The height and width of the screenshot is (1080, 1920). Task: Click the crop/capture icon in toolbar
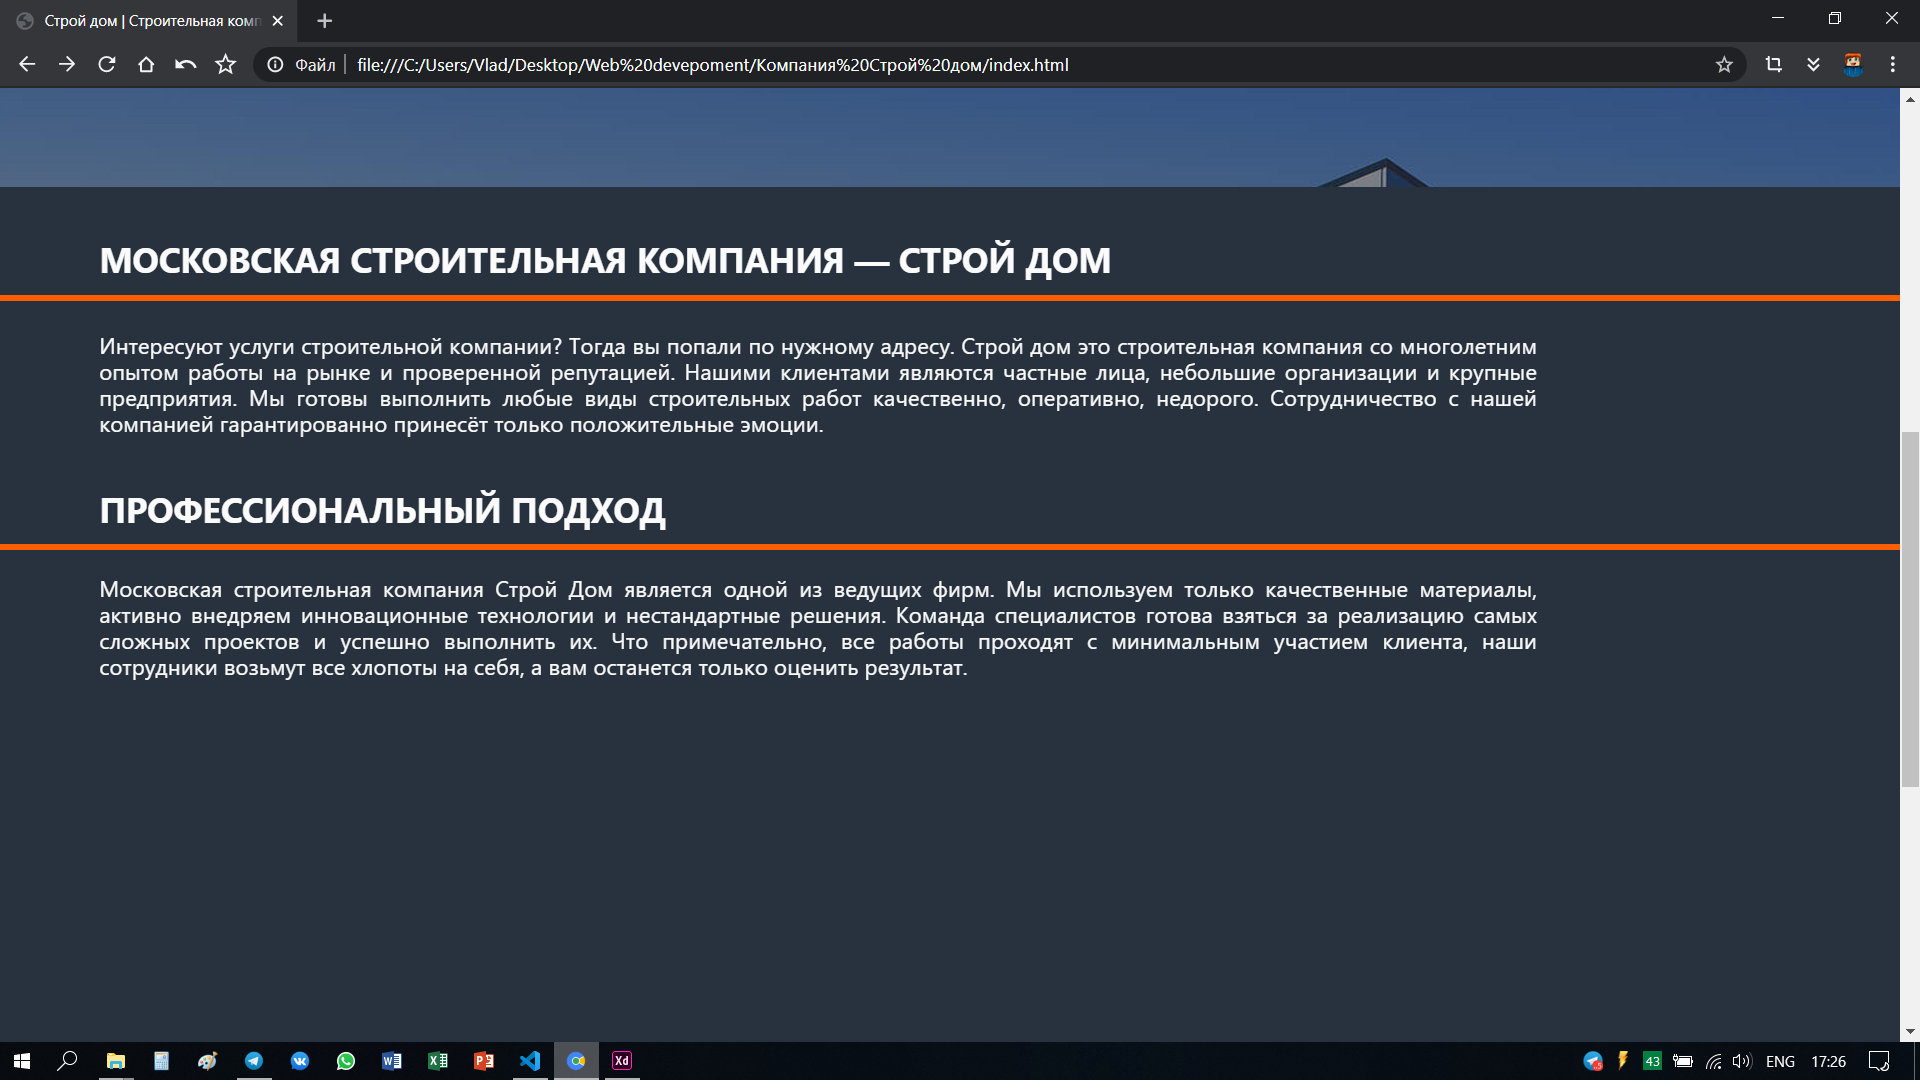[x=1774, y=65]
